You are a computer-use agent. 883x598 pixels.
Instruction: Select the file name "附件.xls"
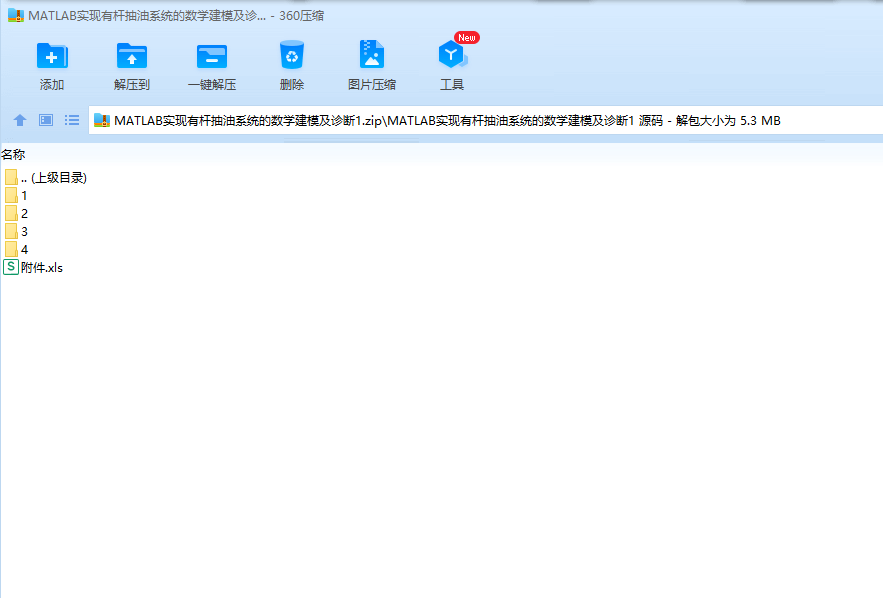(42, 268)
